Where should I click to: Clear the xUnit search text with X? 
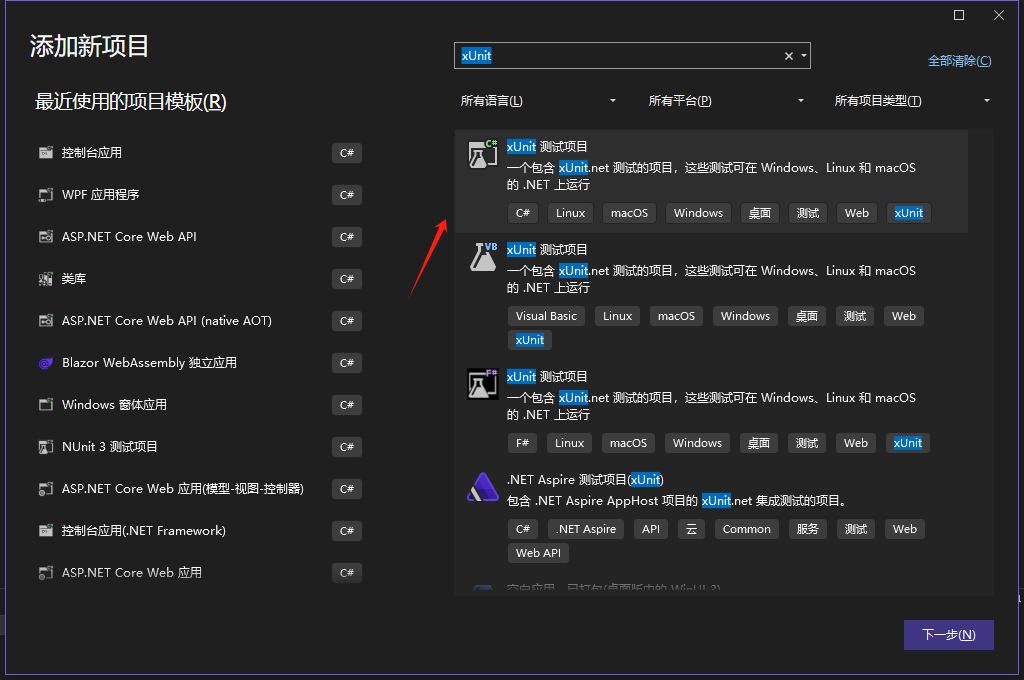(789, 56)
